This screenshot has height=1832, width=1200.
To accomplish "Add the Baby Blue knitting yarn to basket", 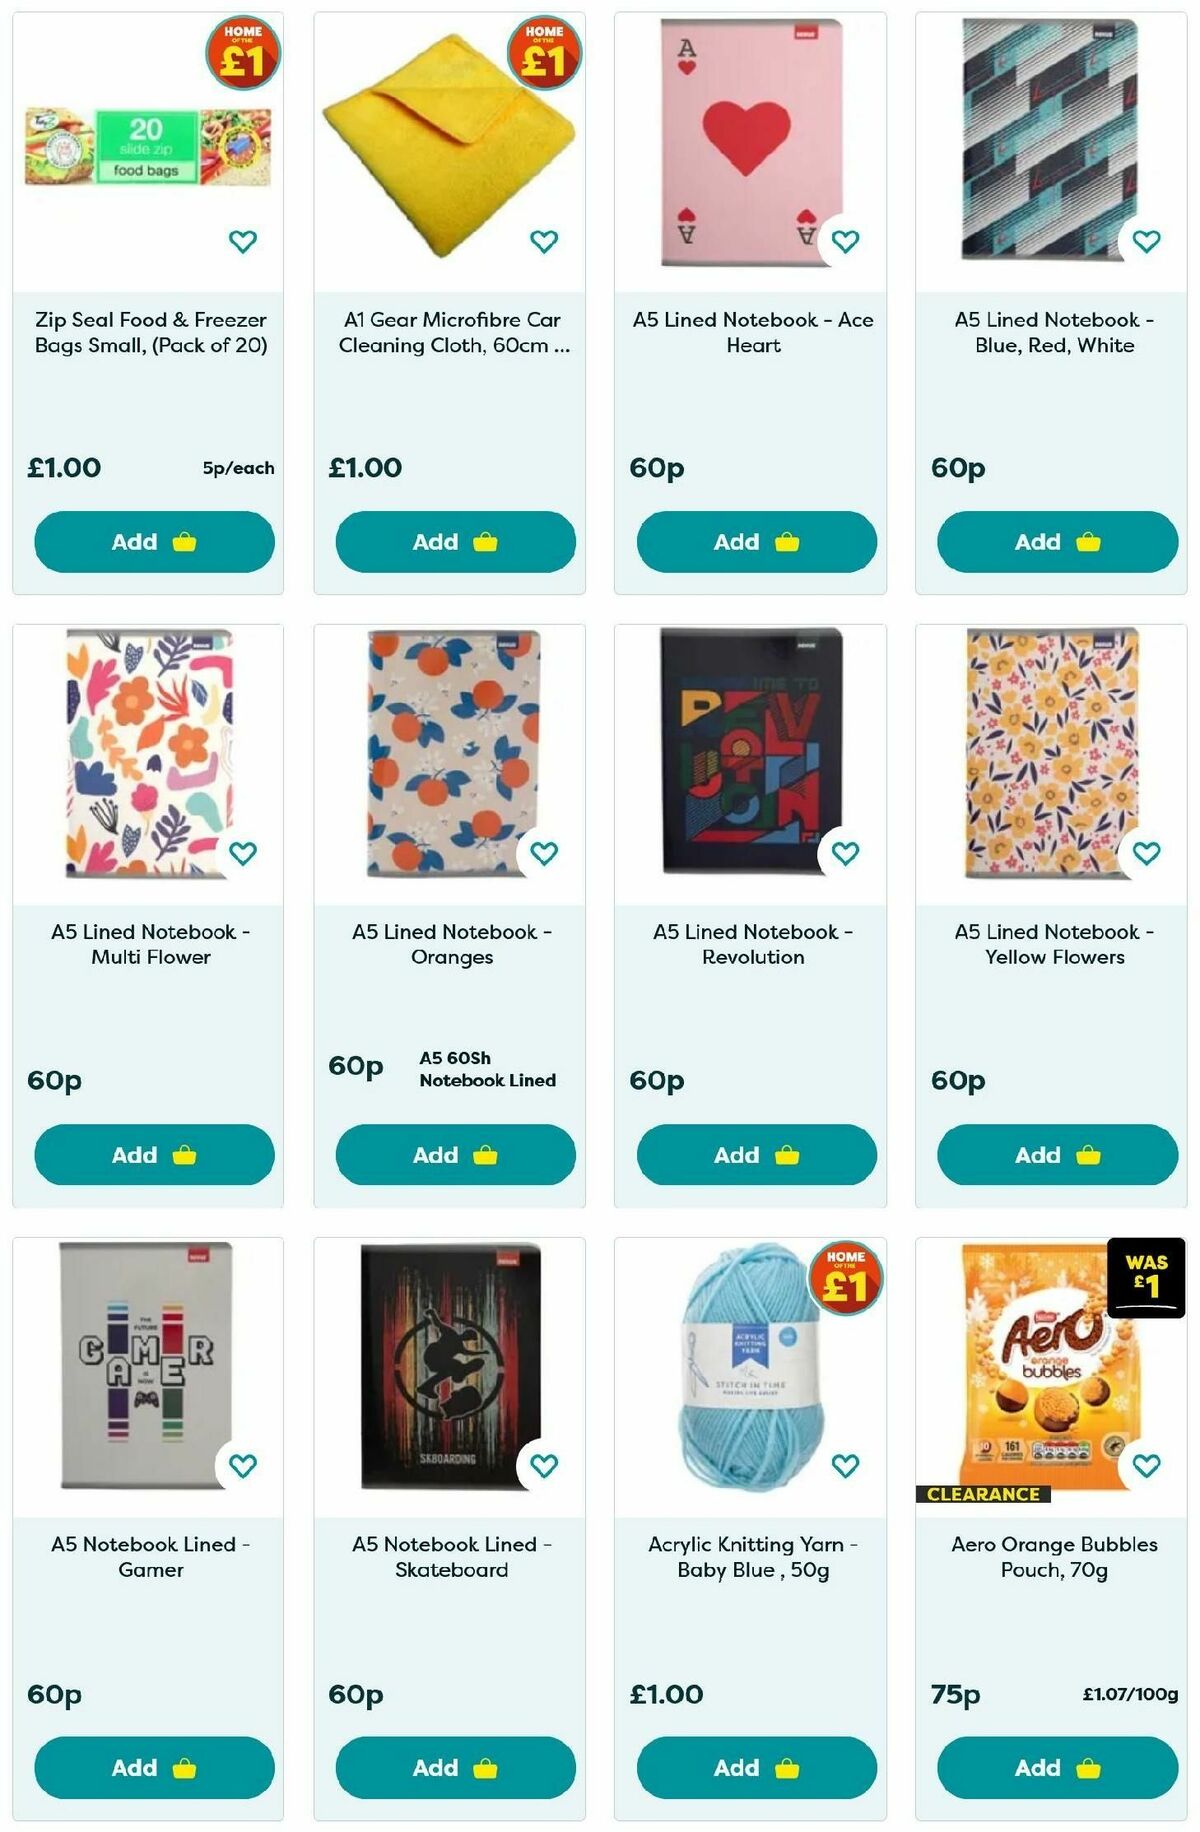I will [x=754, y=1767].
